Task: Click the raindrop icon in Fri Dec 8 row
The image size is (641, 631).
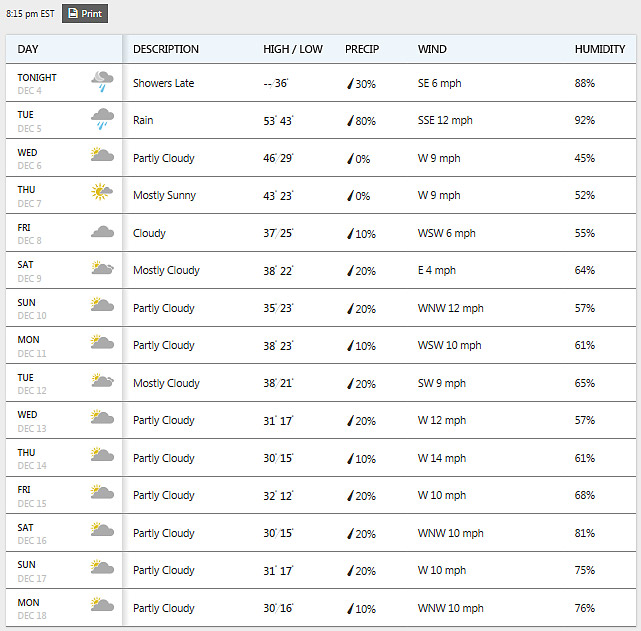Action: (350, 234)
